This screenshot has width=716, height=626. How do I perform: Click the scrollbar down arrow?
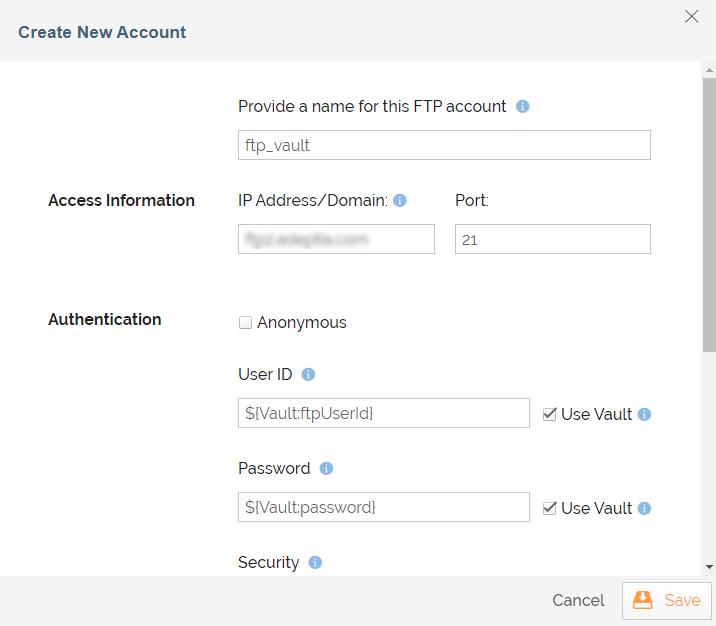(709, 567)
